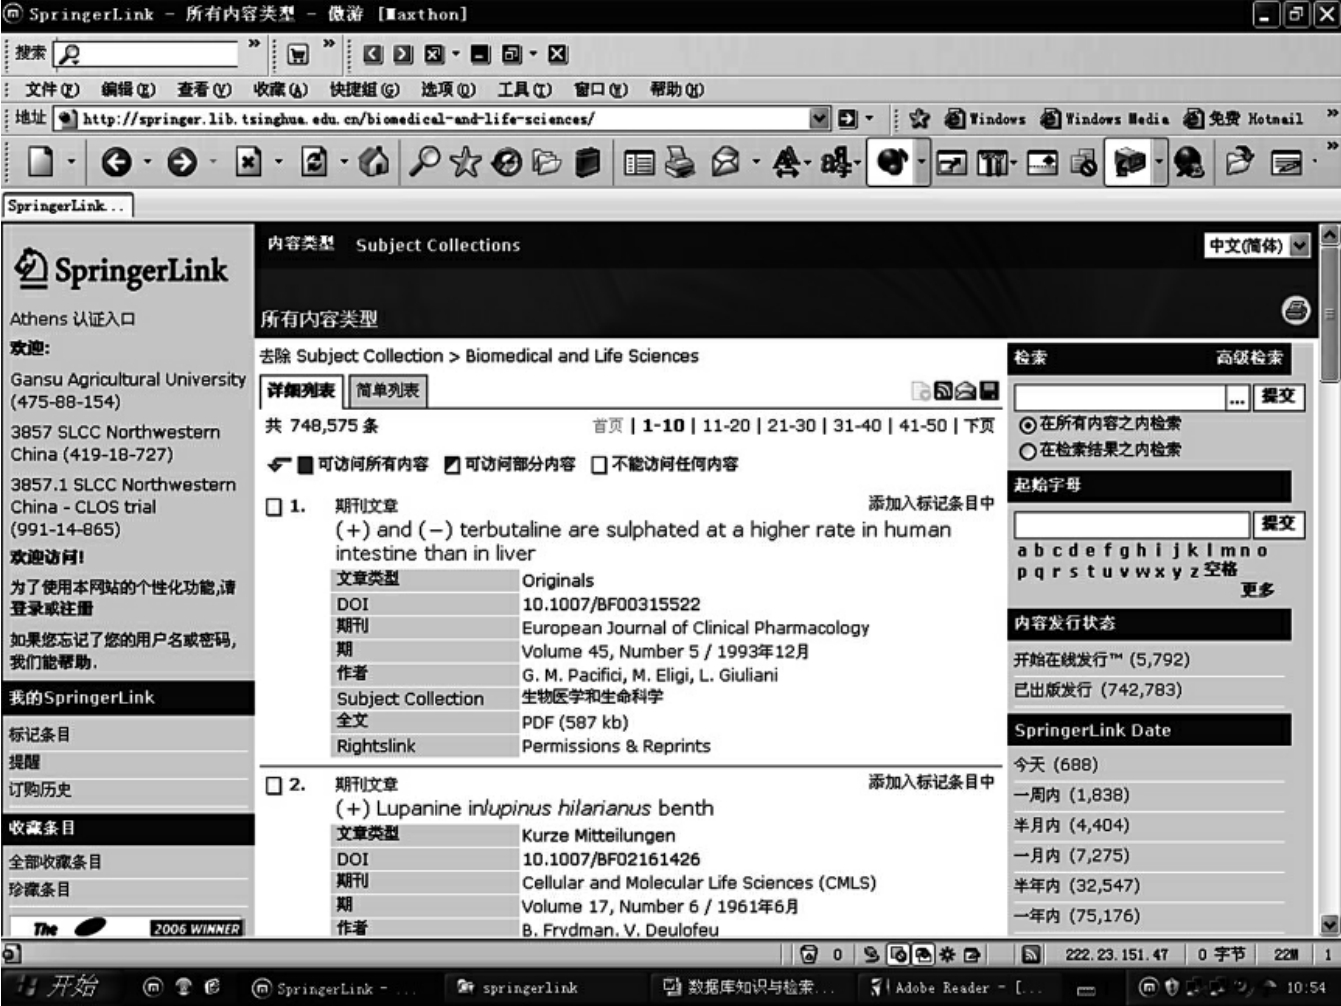The image size is (1341, 1006).
Task: Switch to the 简单列表 tab
Action: 388,391
